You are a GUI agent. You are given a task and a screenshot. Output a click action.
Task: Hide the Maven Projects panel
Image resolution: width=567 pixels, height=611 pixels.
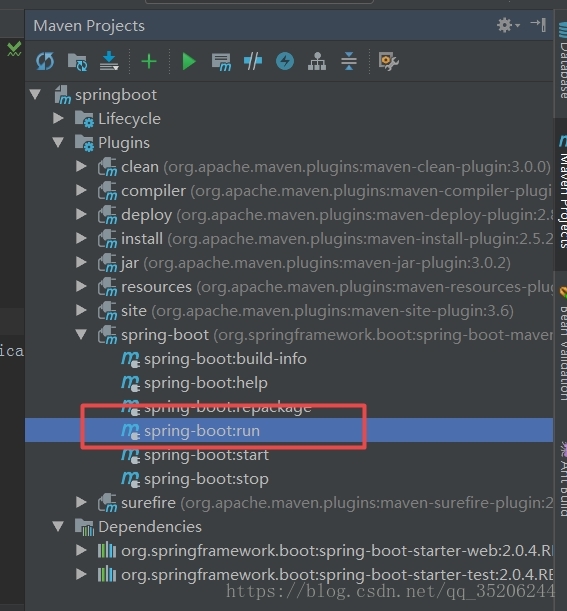coord(539,25)
